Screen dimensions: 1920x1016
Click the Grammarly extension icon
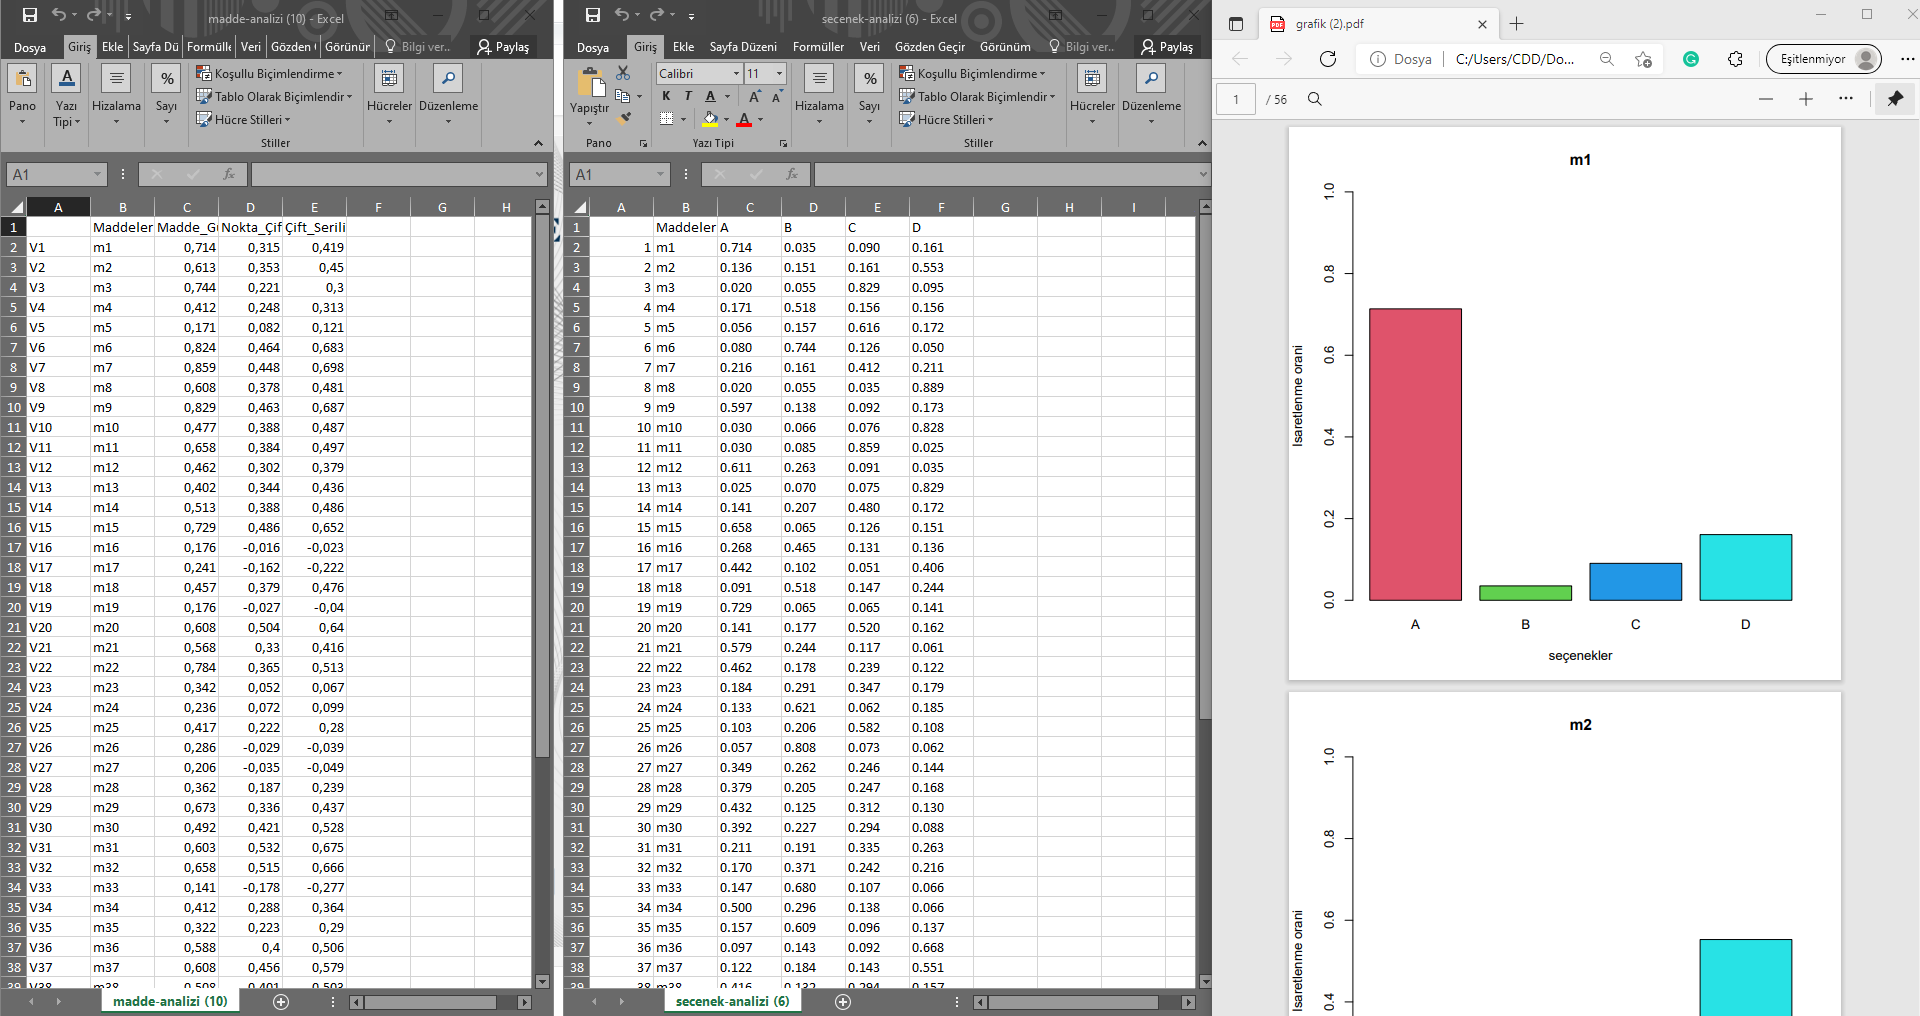click(1691, 59)
